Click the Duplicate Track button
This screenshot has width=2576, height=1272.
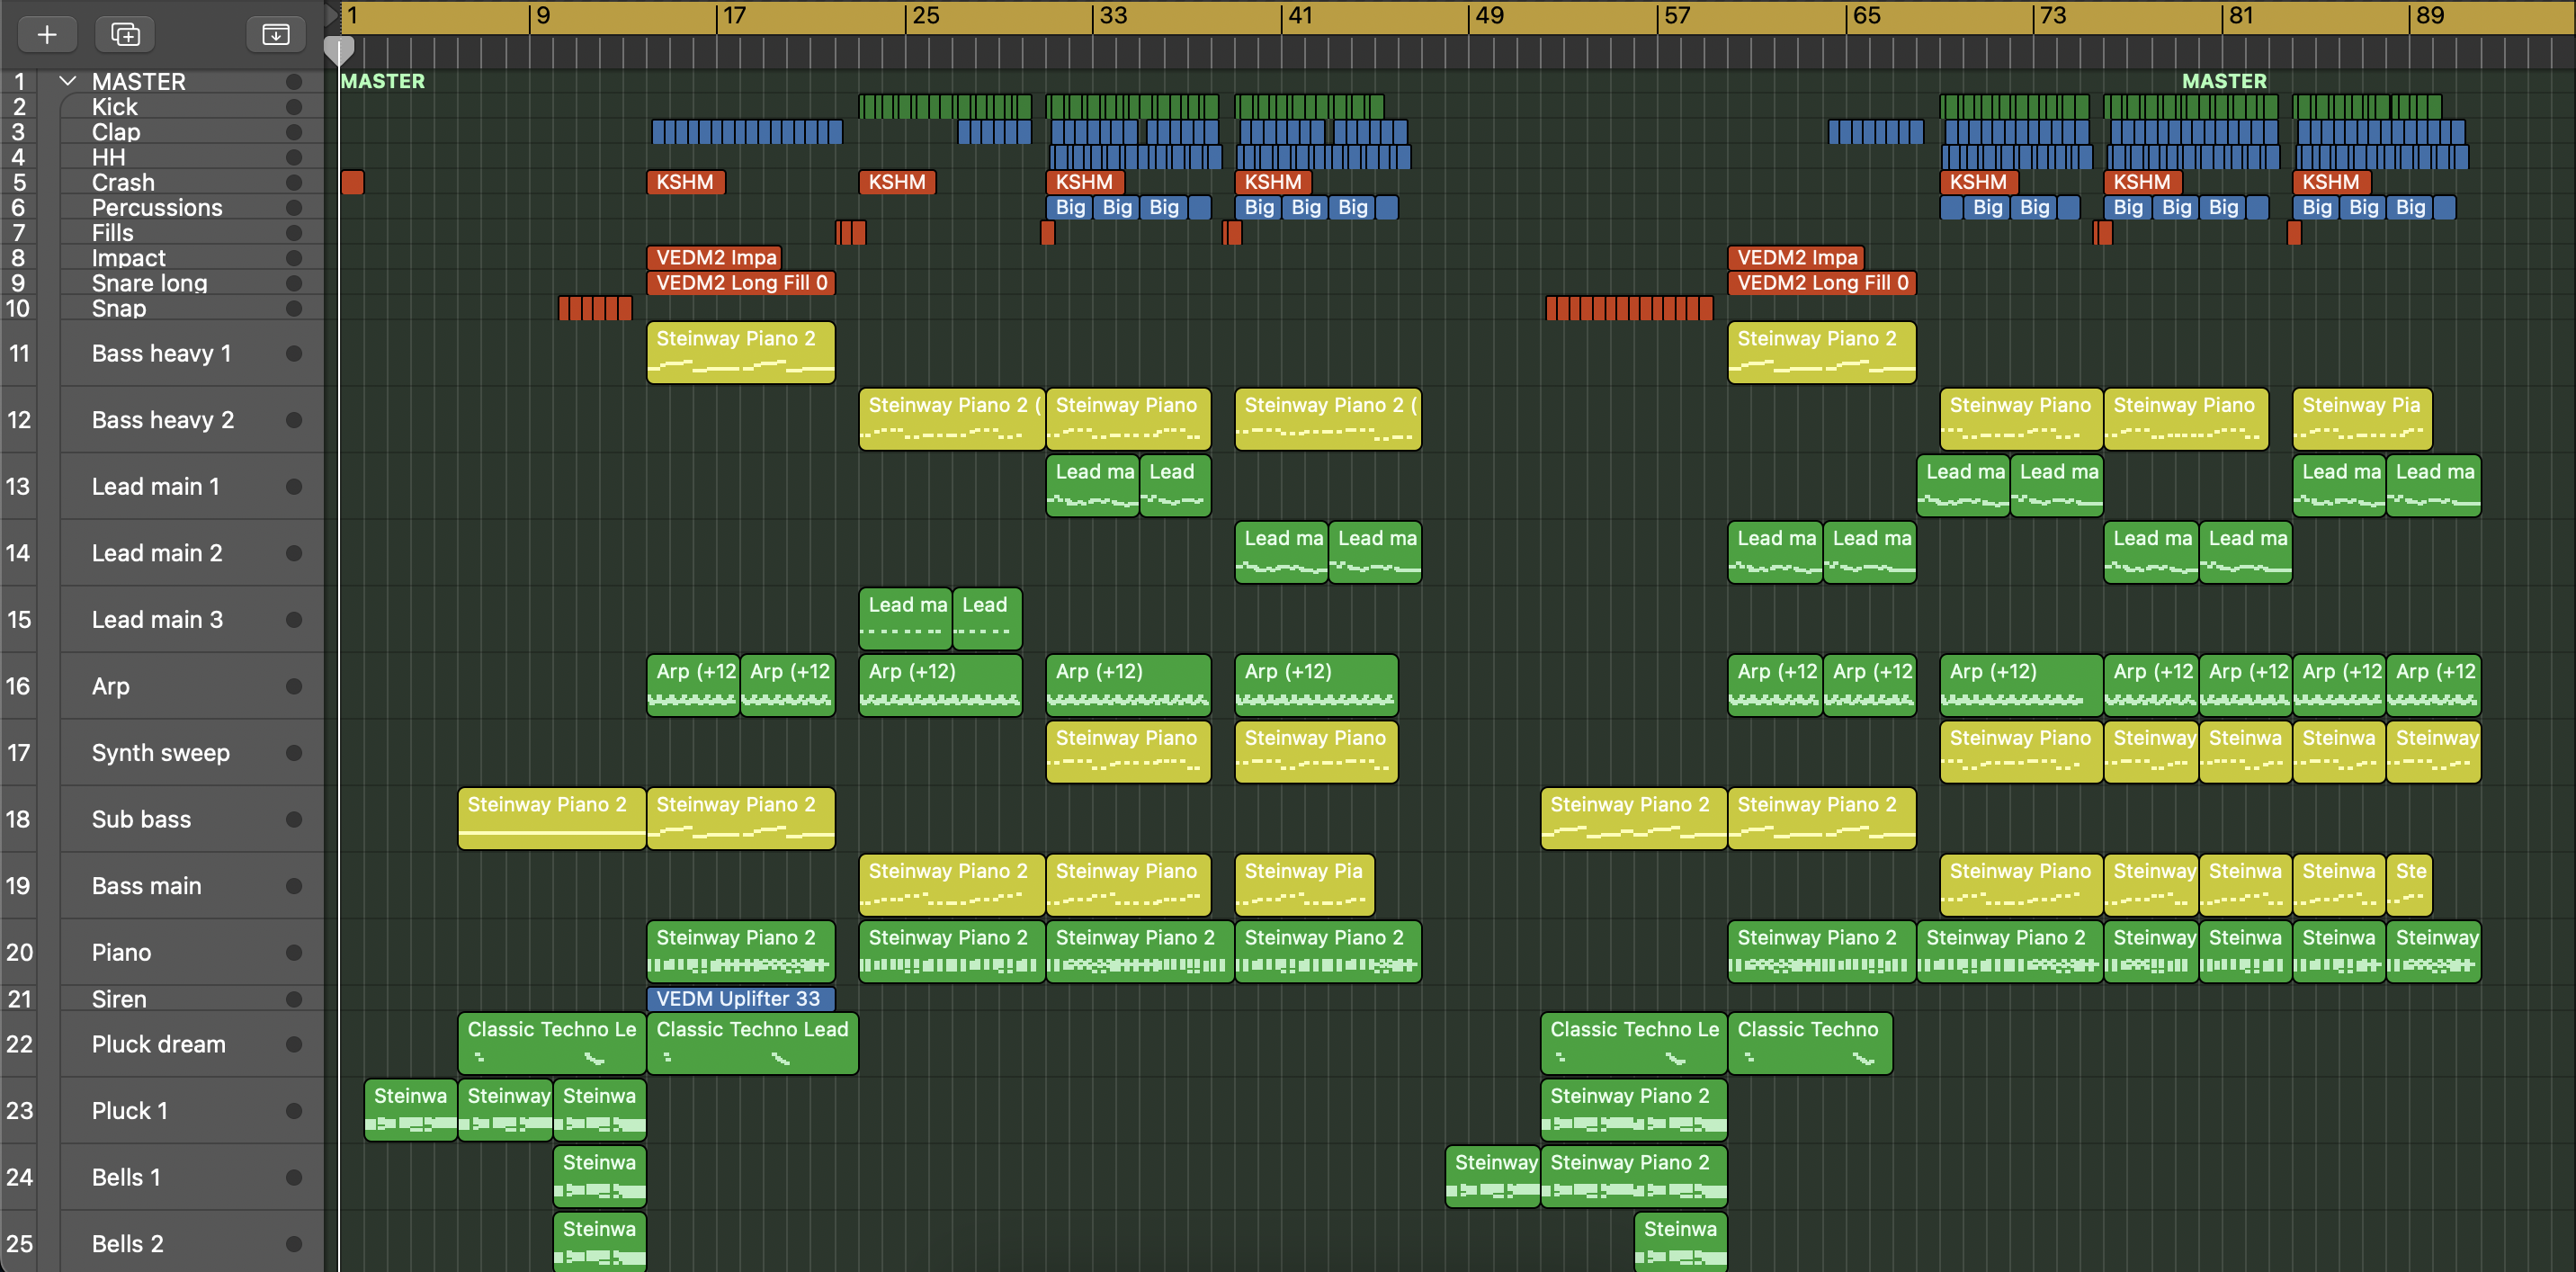click(x=125, y=34)
